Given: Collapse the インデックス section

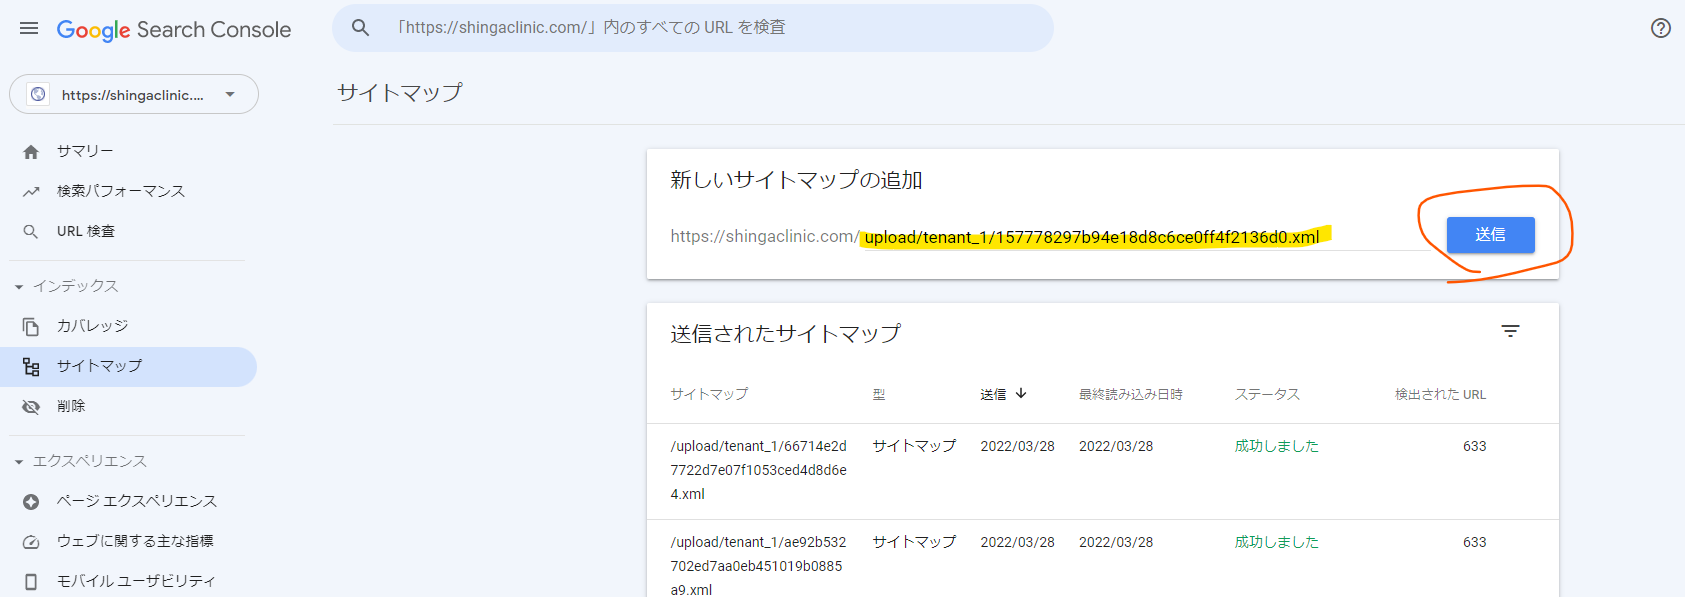Looking at the screenshot, I should click(19, 287).
